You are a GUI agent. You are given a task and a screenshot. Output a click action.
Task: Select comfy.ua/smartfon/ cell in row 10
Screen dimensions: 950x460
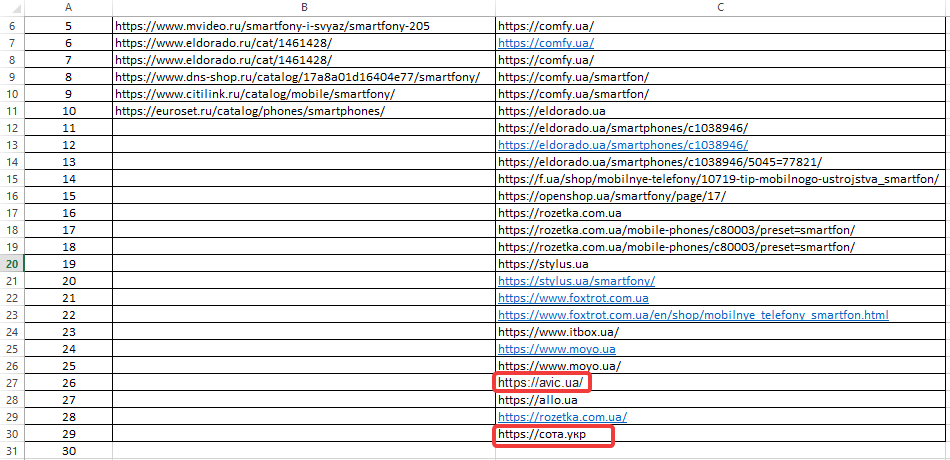[722, 94]
